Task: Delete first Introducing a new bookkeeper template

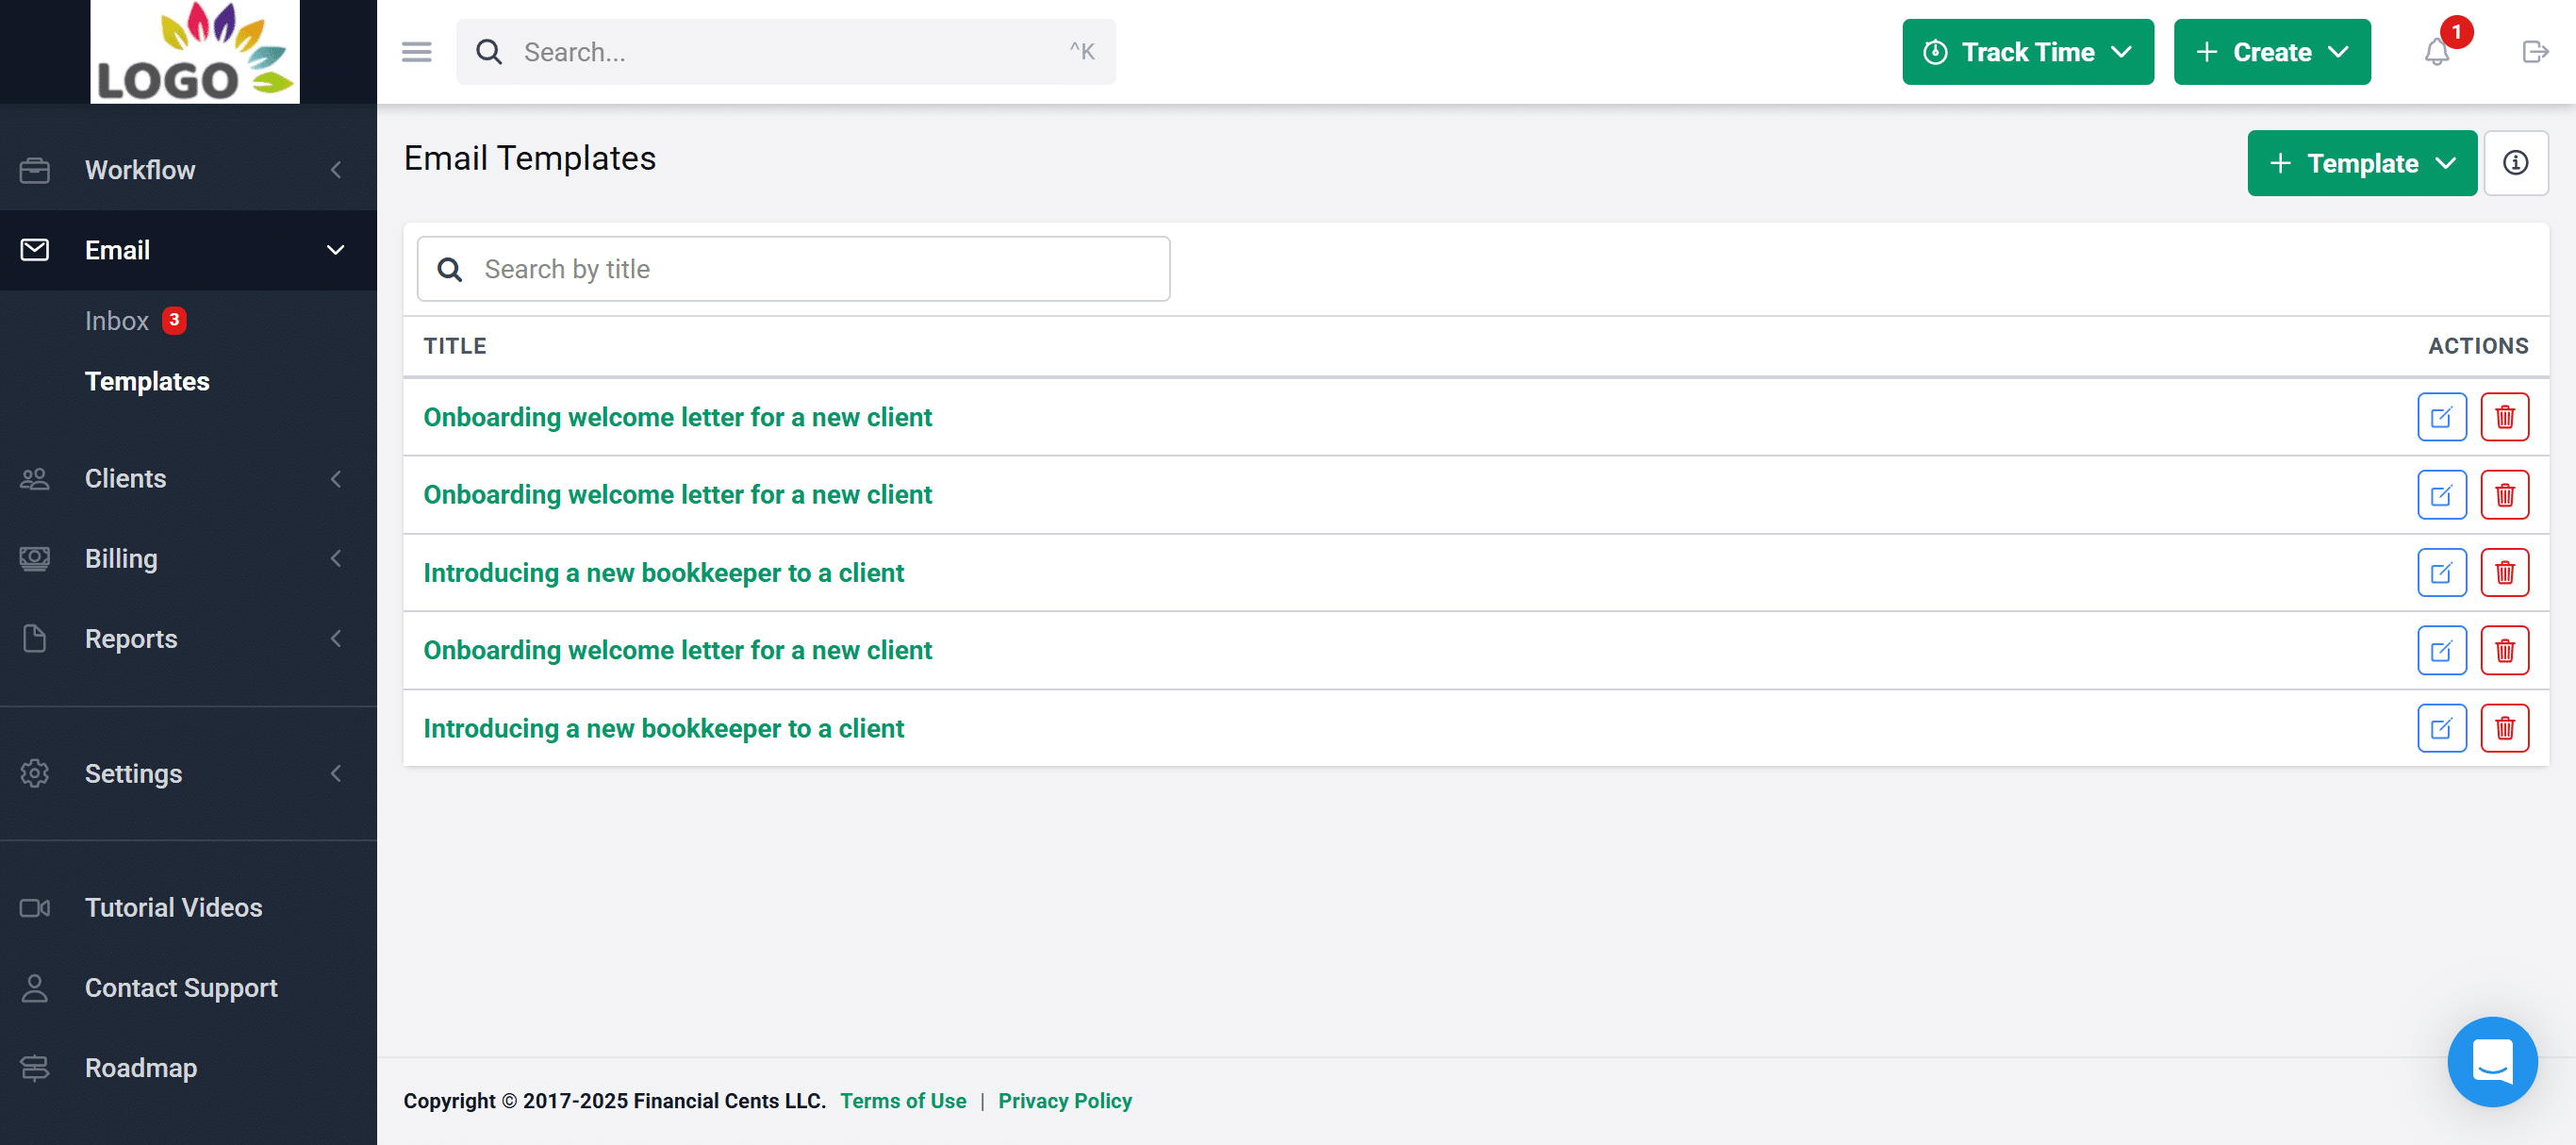Action: click(x=2504, y=573)
